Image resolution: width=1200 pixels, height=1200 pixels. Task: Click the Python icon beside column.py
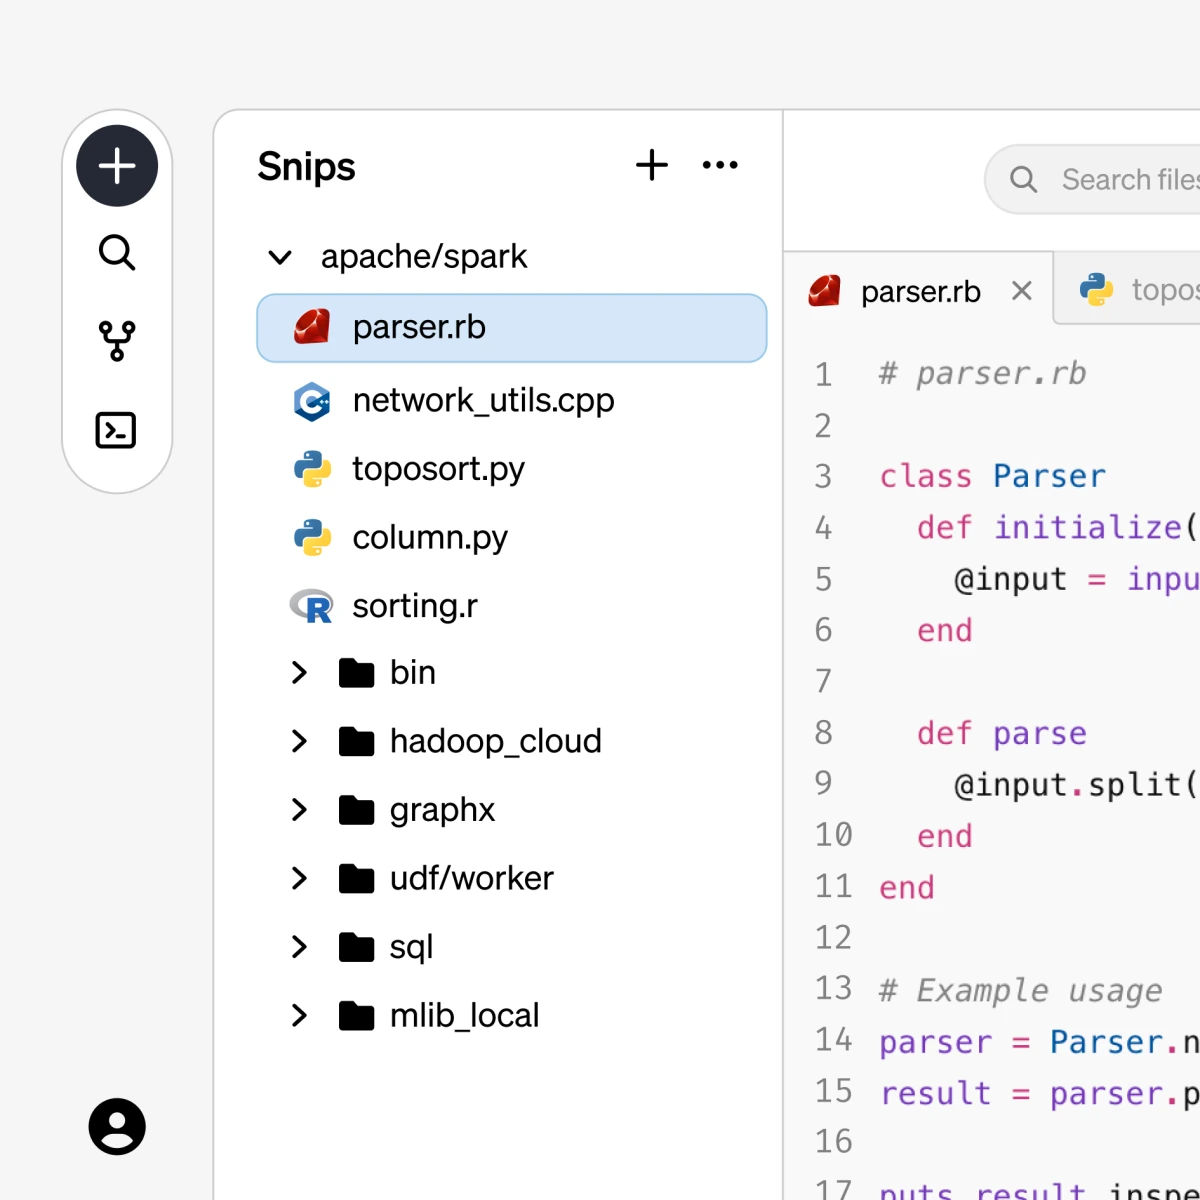(312, 537)
